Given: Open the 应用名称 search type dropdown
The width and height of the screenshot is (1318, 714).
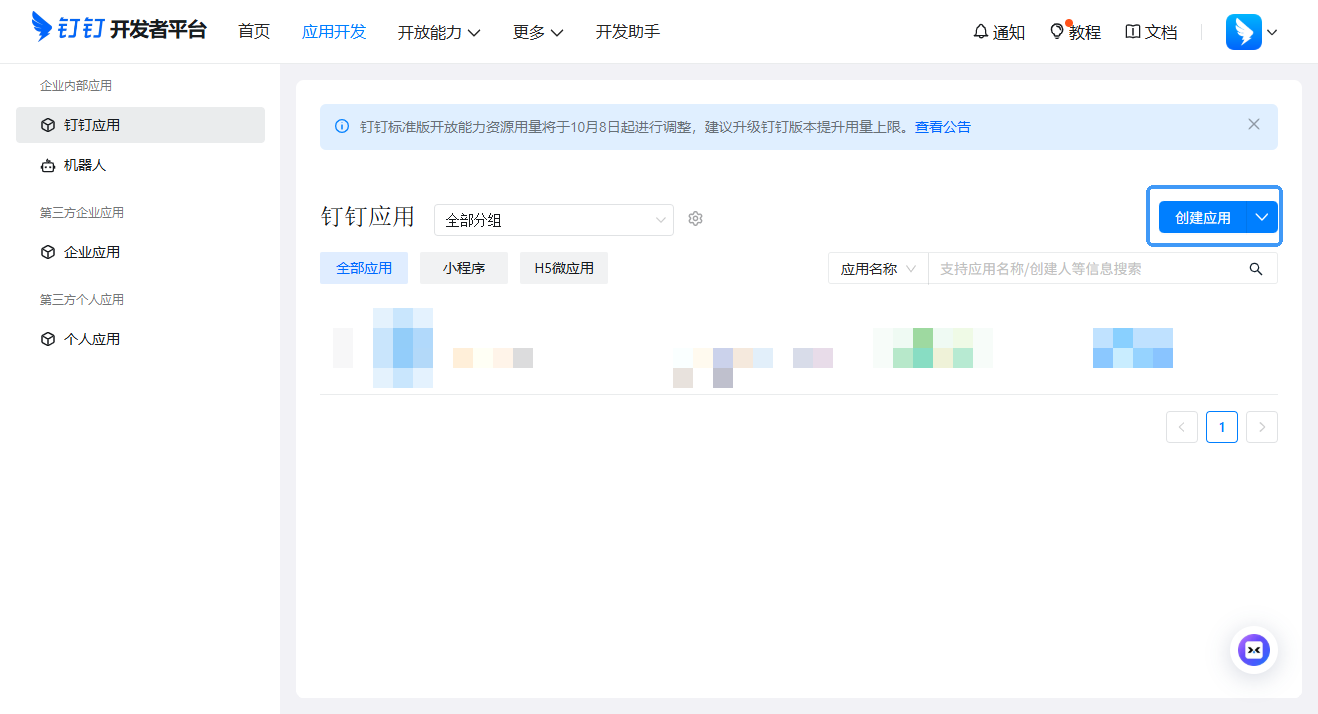Looking at the screenshot, I should coord(878,269).
